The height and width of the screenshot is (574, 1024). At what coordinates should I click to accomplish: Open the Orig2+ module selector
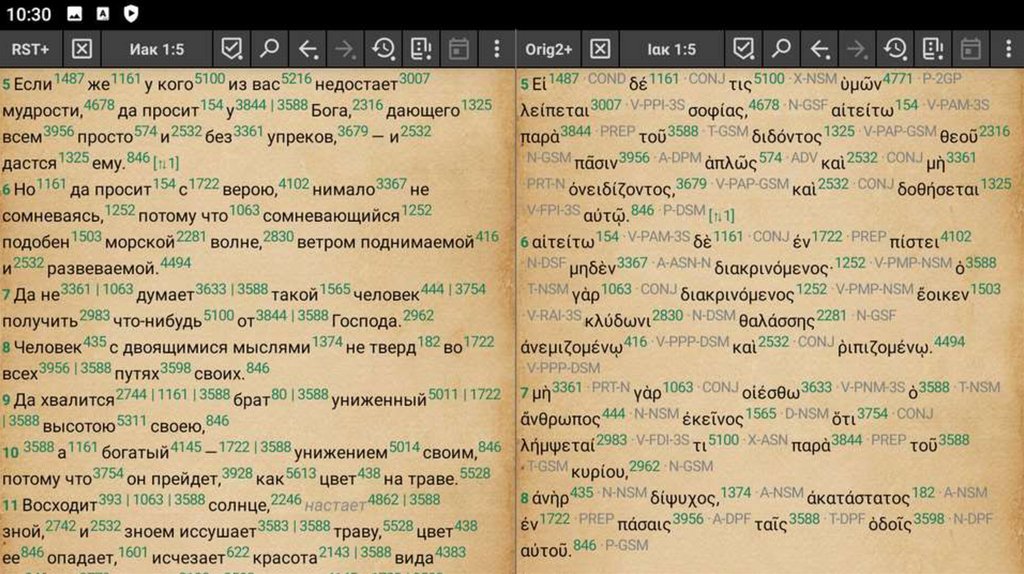point(549,48)
